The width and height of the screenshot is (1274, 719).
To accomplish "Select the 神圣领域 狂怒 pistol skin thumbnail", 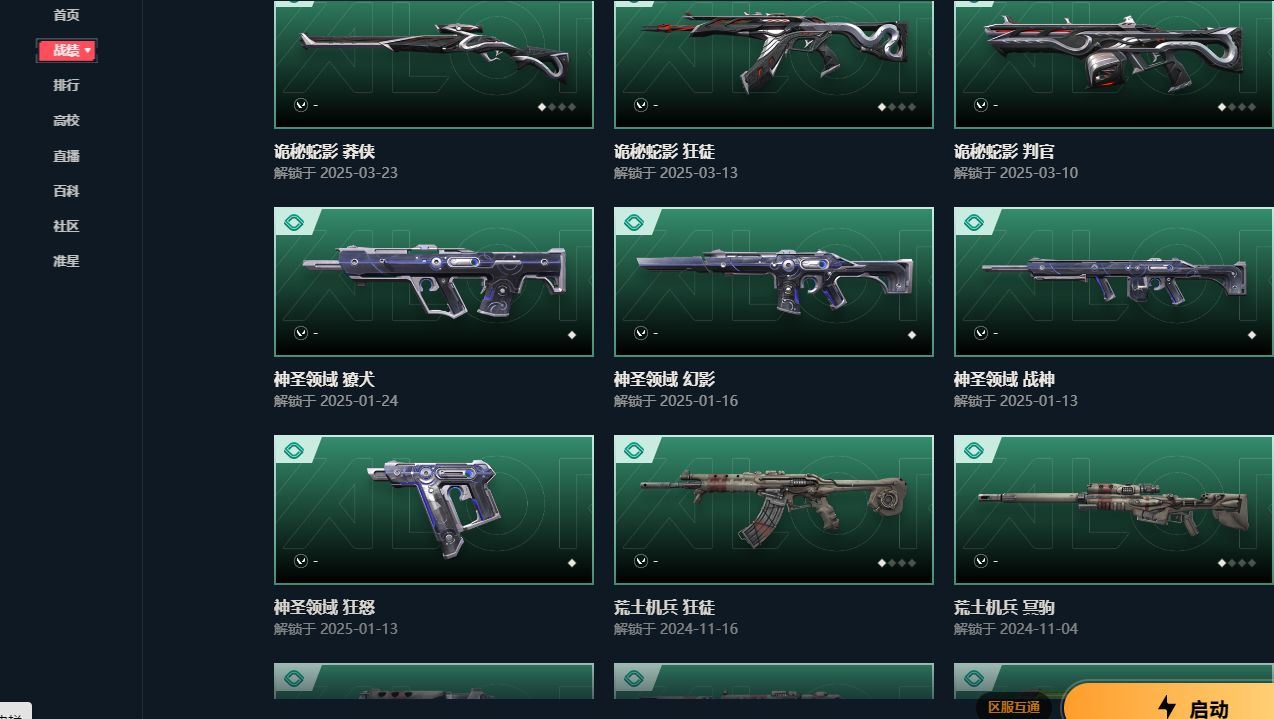I will [x=434, y=510].
